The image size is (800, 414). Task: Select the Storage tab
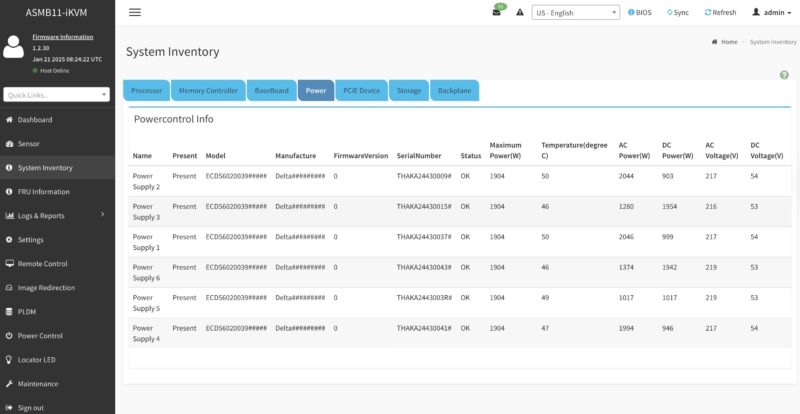[408, 90]
